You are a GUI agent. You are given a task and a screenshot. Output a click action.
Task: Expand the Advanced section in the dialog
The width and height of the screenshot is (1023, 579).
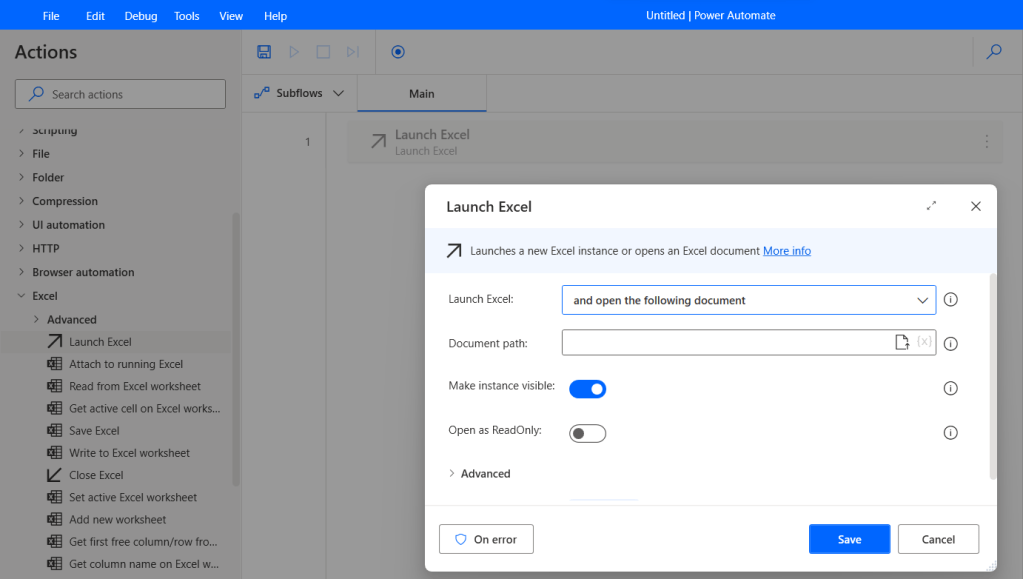pyautogui.click(x=485, y=474)
